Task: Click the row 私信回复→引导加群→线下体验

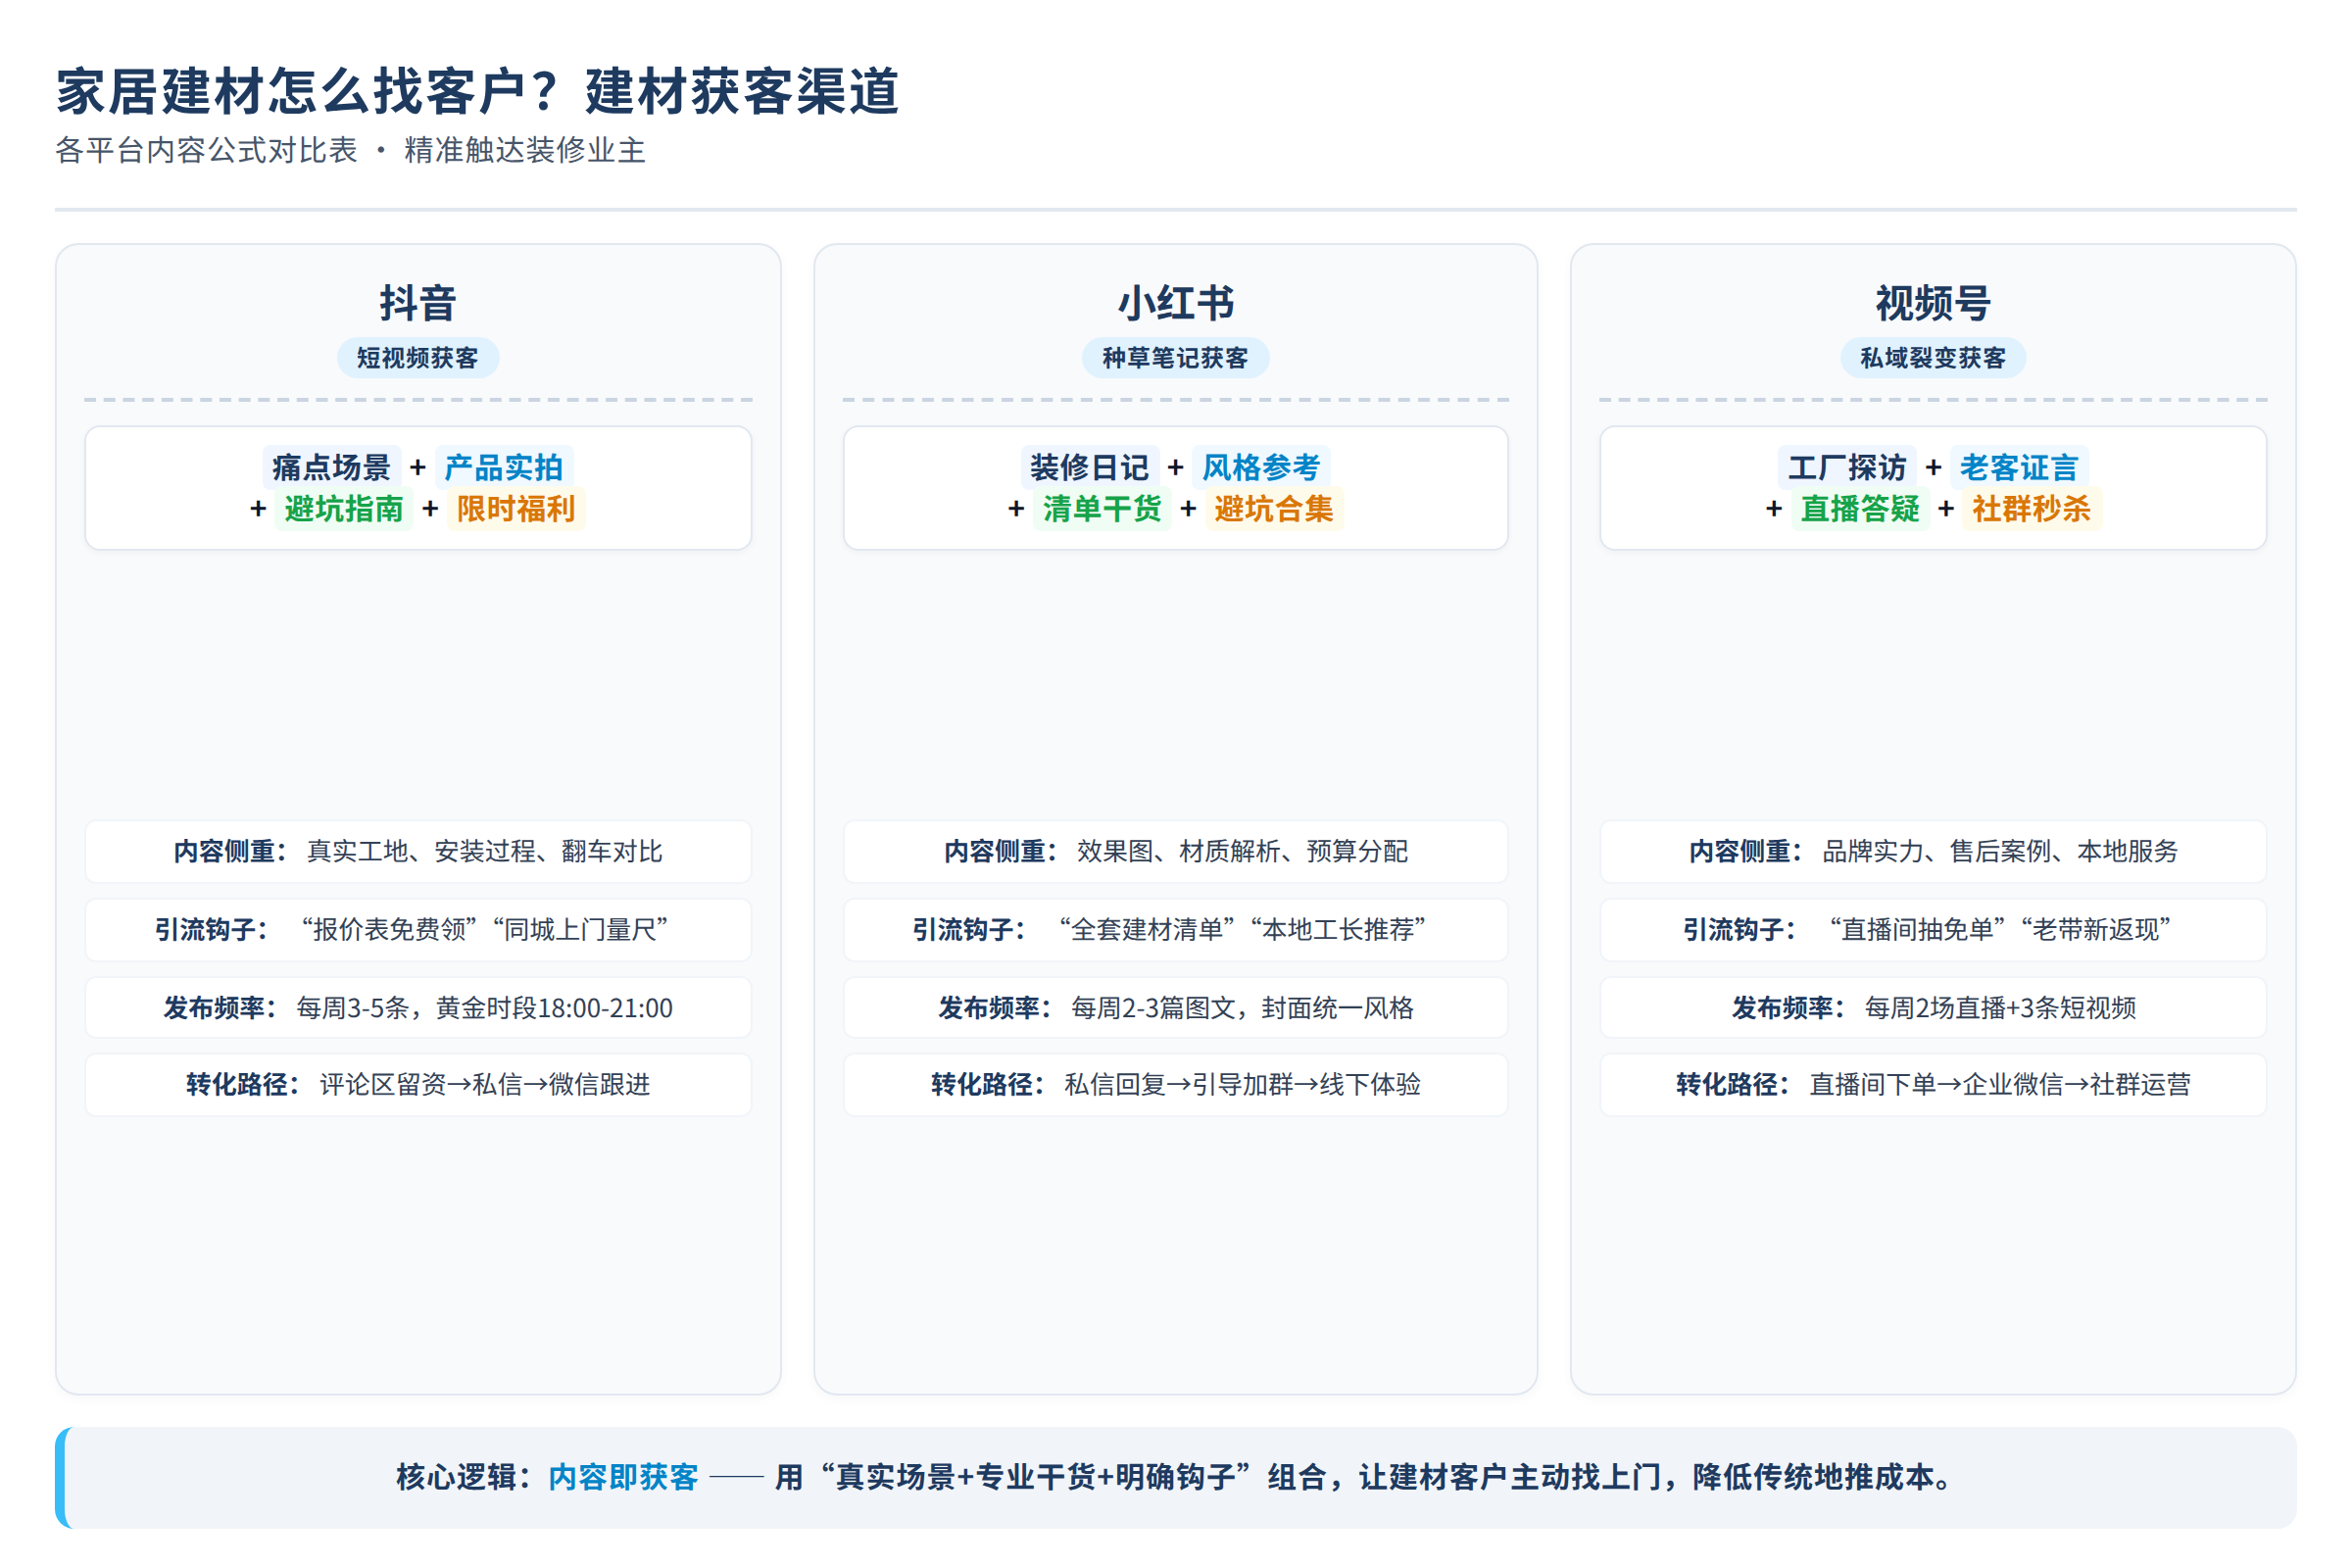Action: point(1176,1085)
